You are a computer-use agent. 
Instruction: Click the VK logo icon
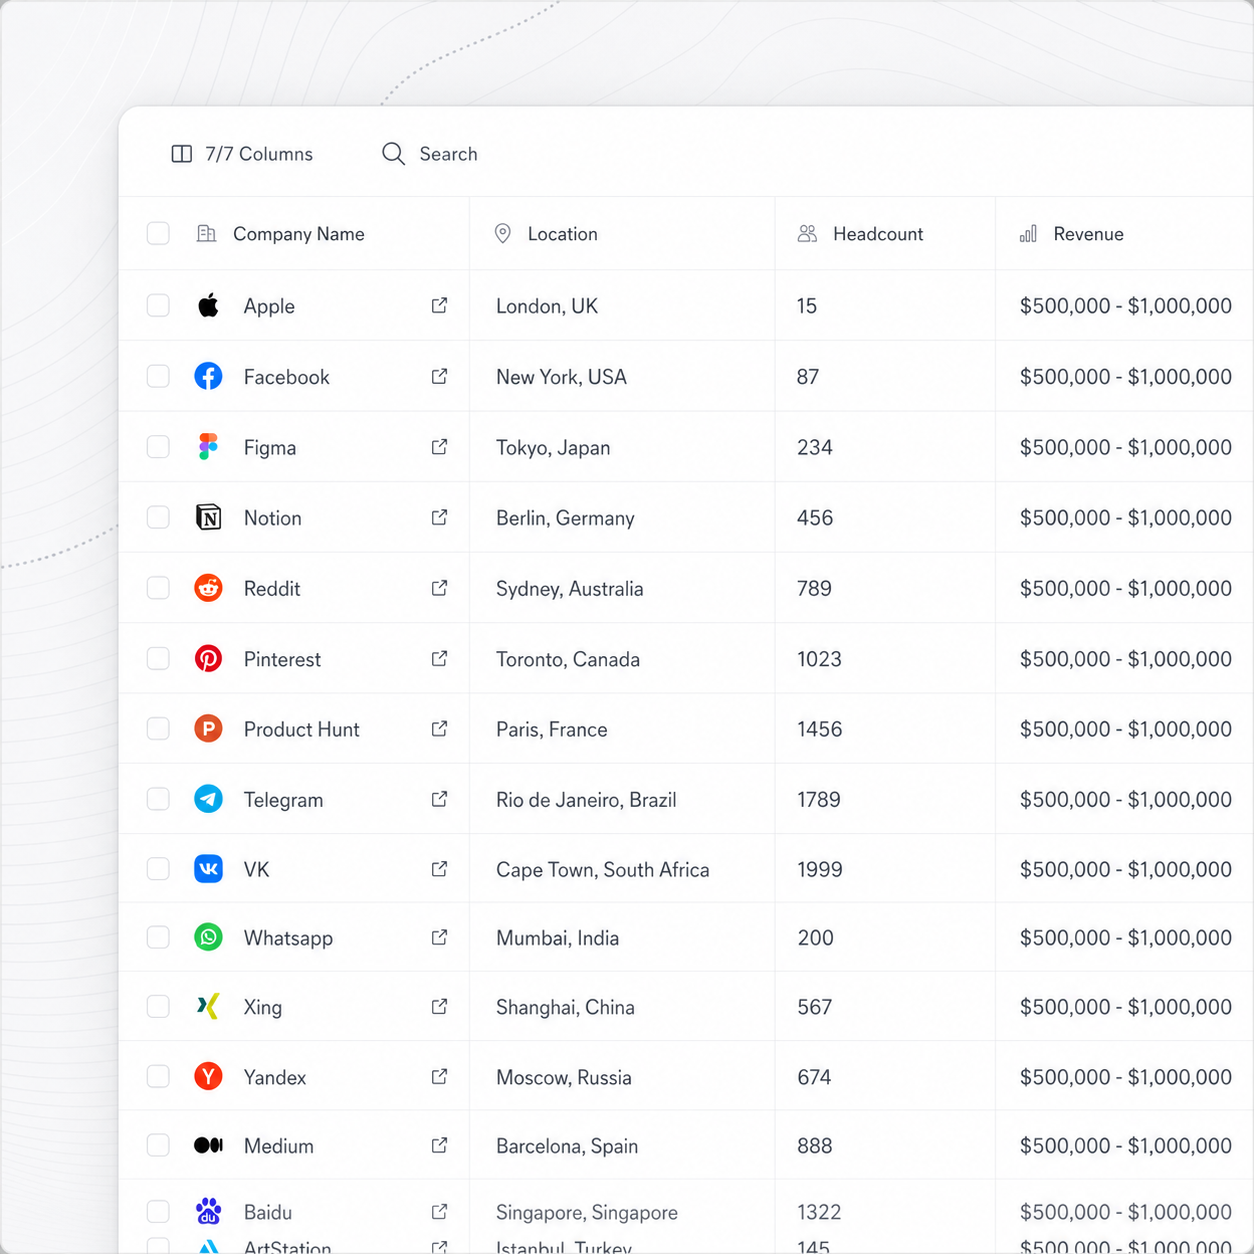(x=208, y=868)
